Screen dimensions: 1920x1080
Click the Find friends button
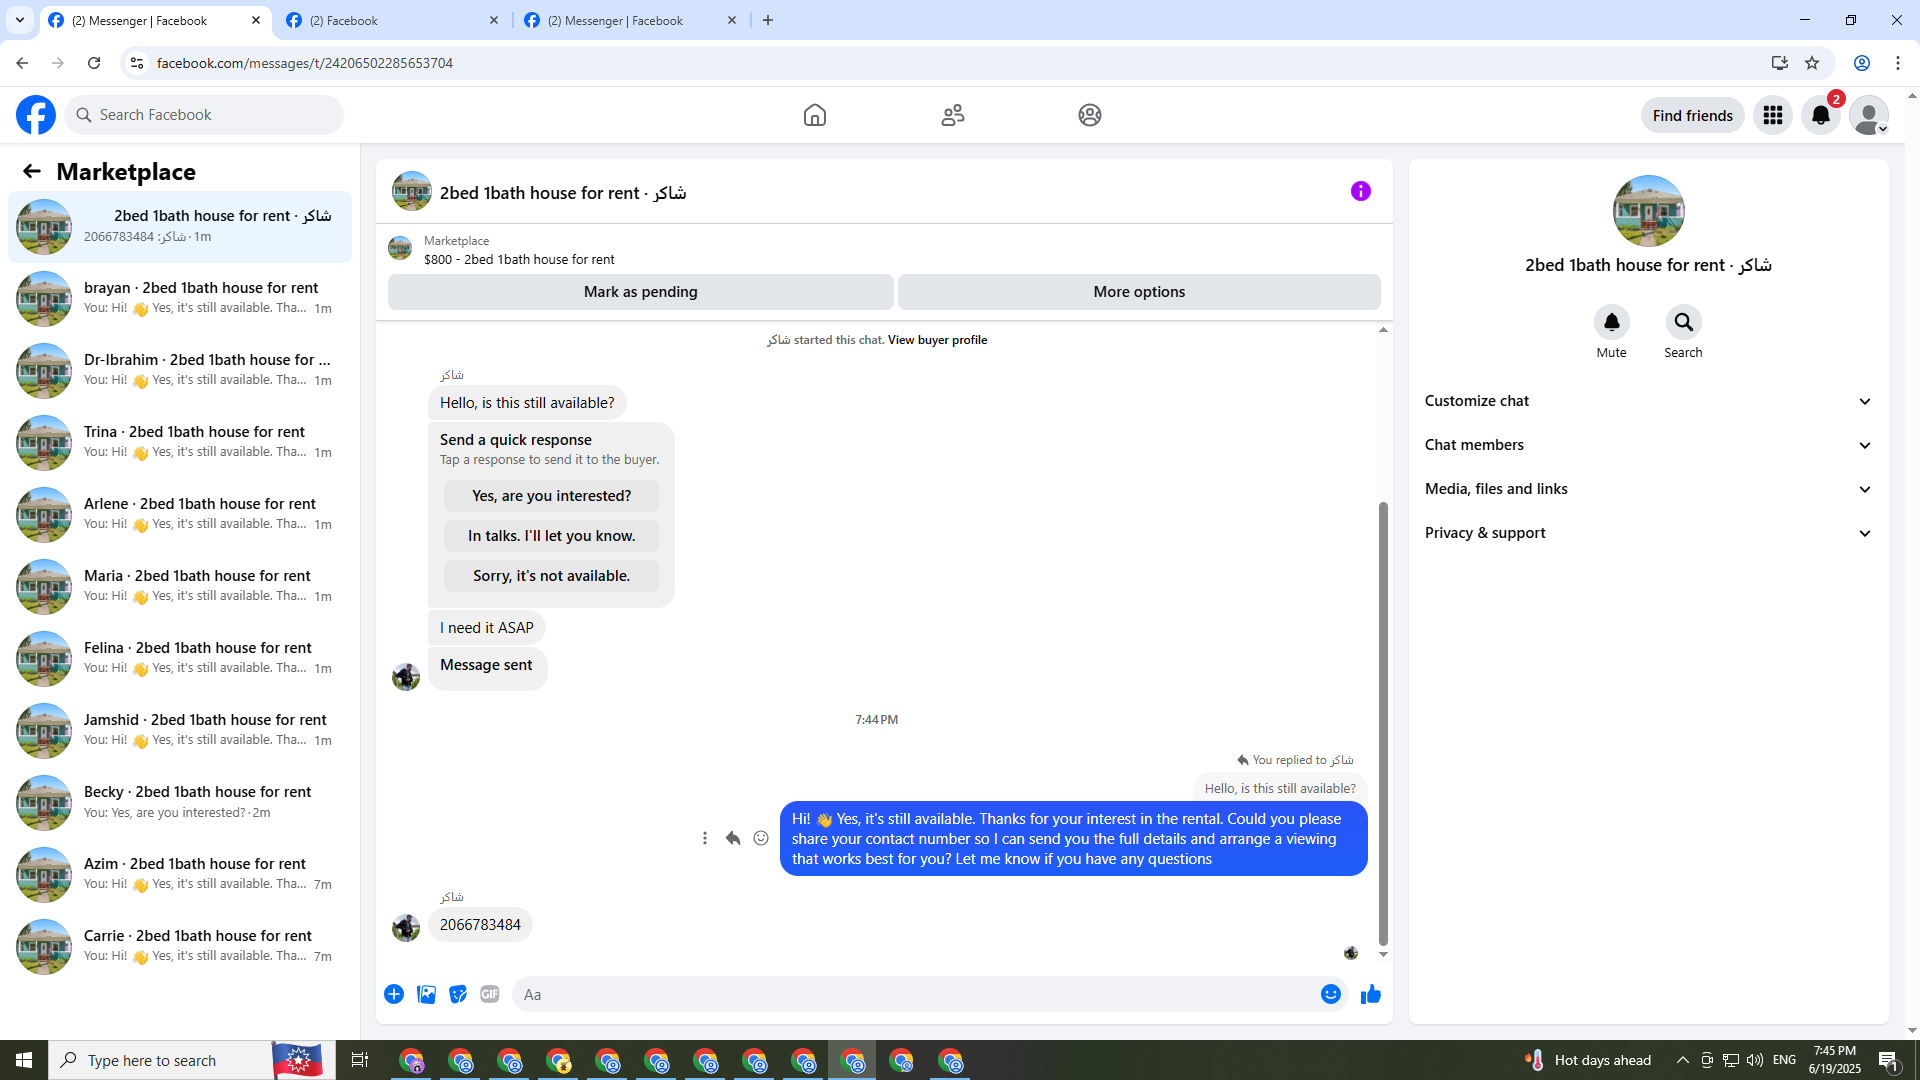click(x=1693, y=115)
